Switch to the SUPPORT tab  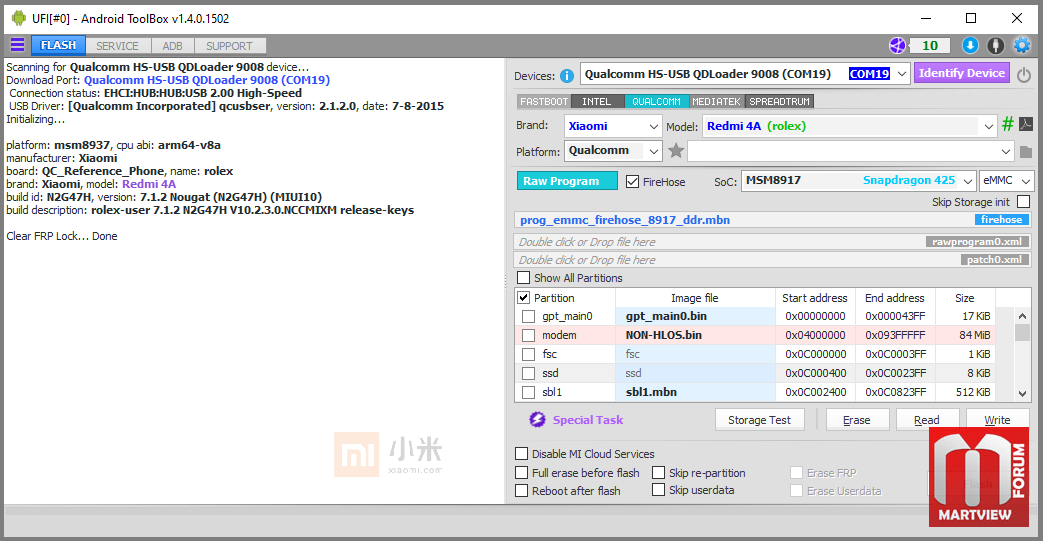click(x=229, y=46)
